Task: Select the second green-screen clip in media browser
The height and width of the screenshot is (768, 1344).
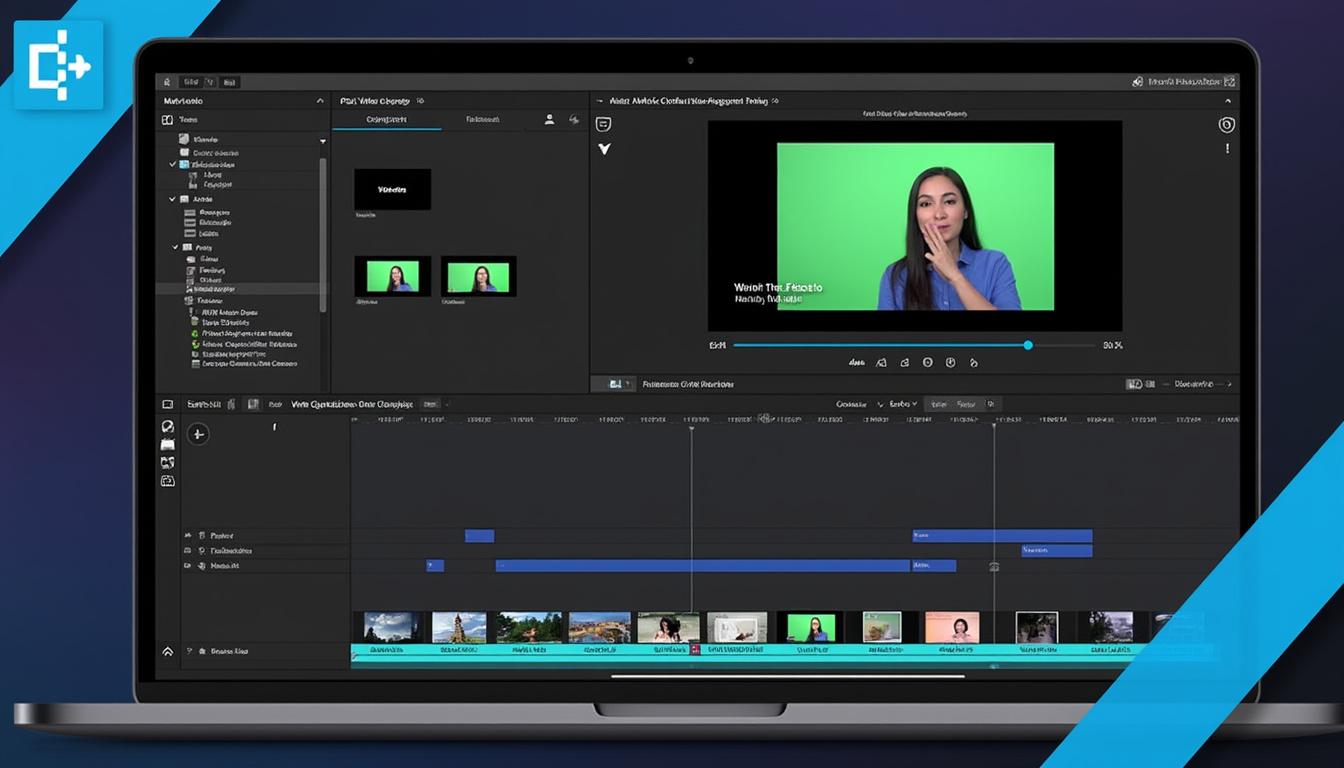Action: pos(478,276)
